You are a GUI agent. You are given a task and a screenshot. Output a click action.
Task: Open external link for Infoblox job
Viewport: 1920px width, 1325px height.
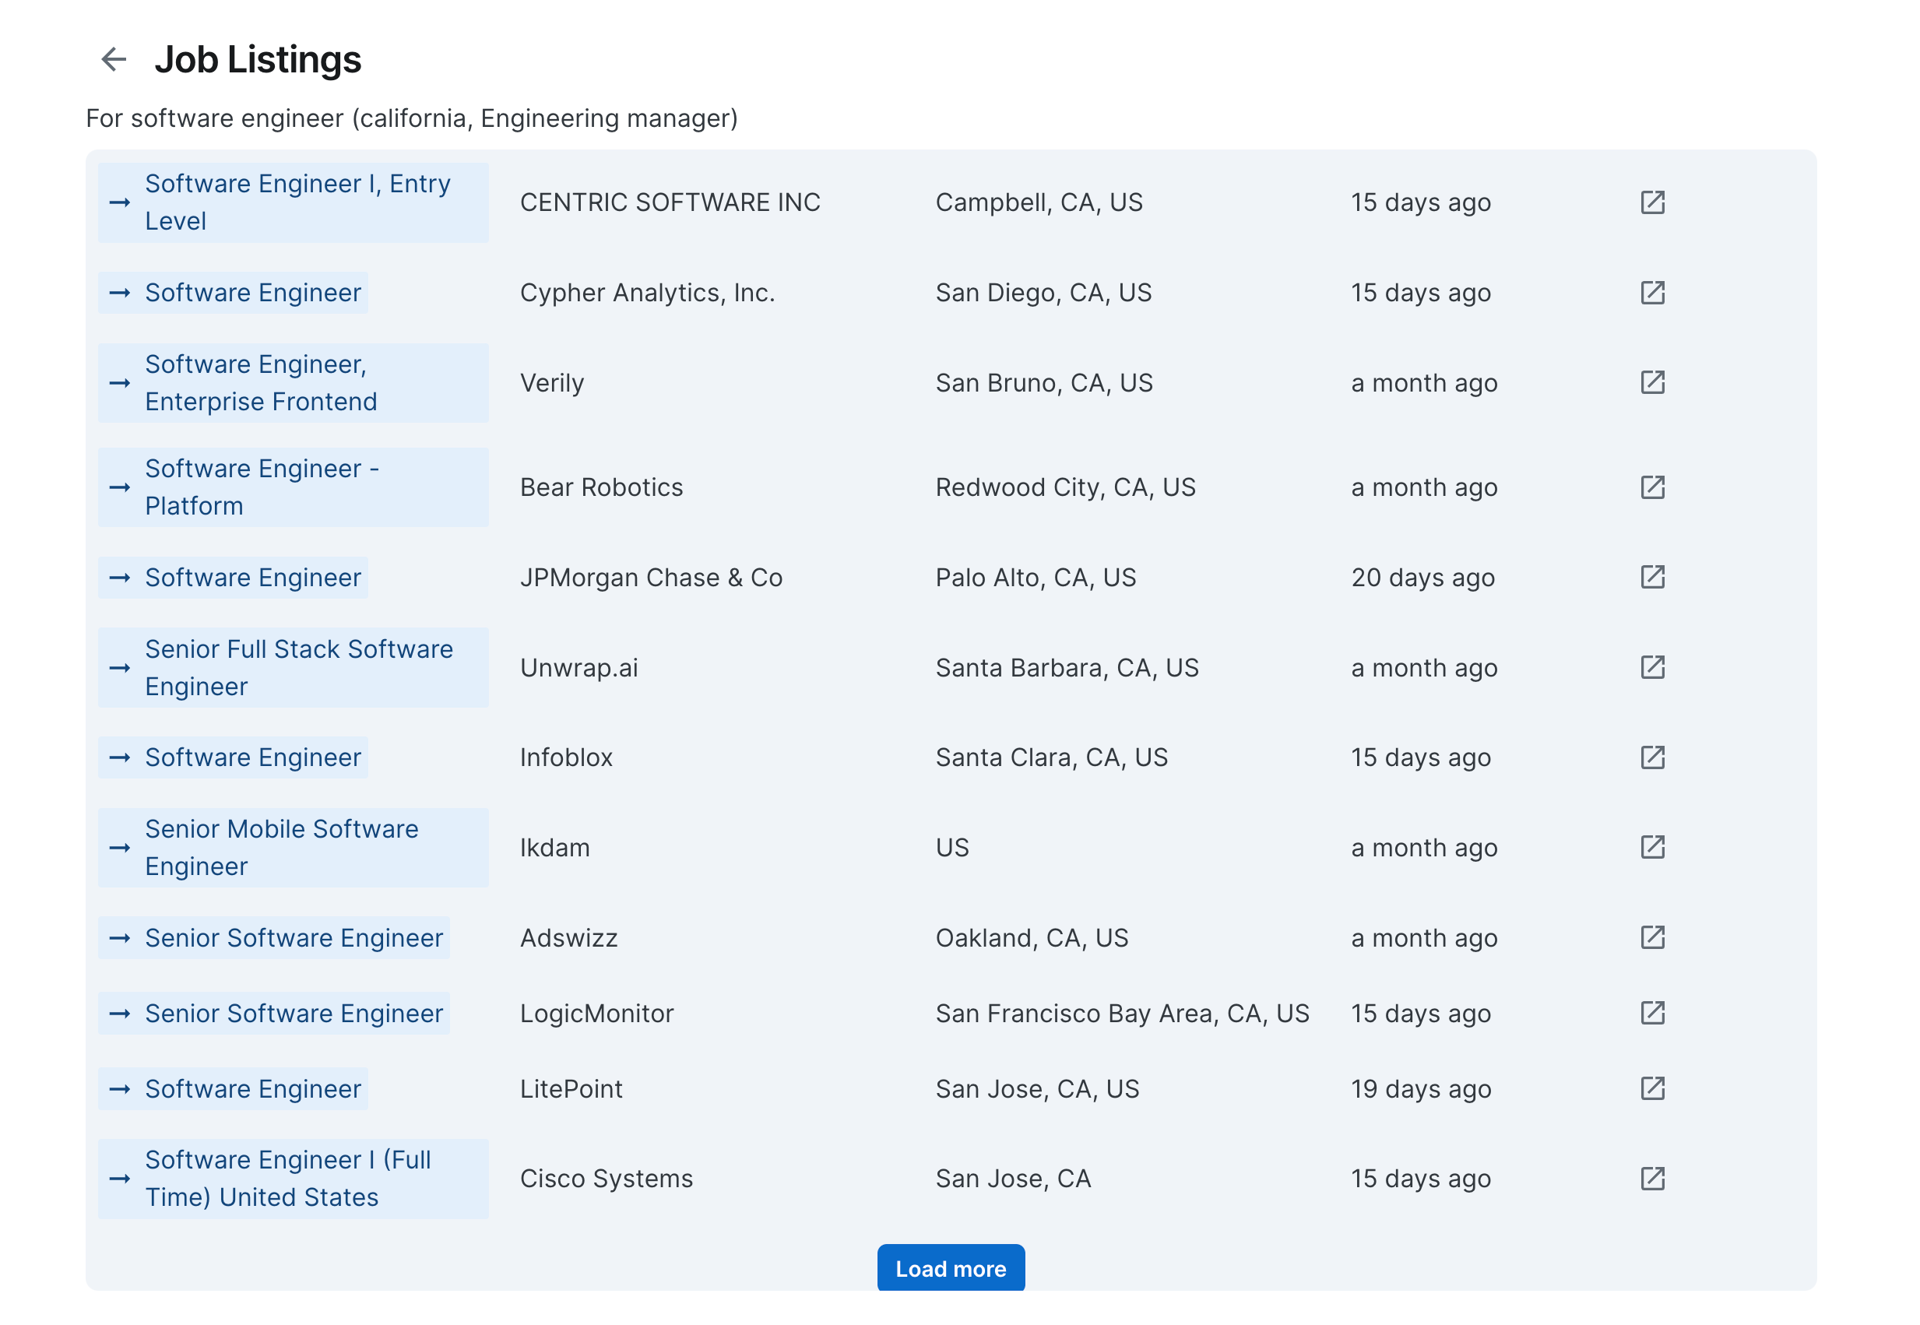(x=1652, y=757)
